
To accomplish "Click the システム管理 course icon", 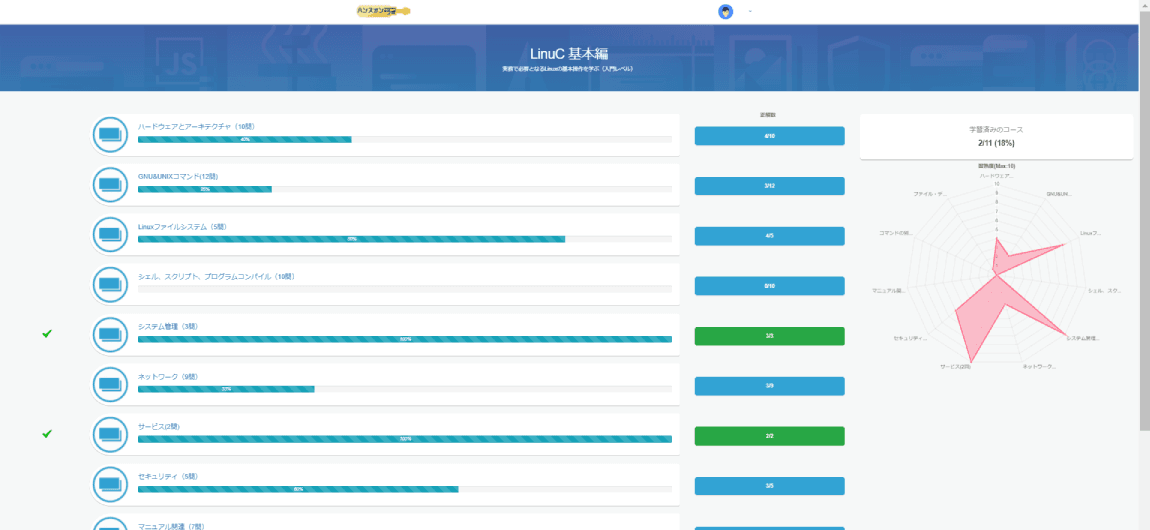I will pos(110,334).
